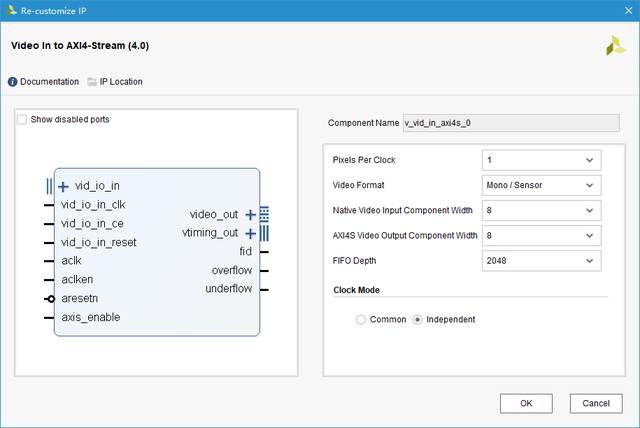Viewport: 640px width, 428px height.
Task: Click the Xilinx logo in dialog header
Action: click(x=616, y=46)
